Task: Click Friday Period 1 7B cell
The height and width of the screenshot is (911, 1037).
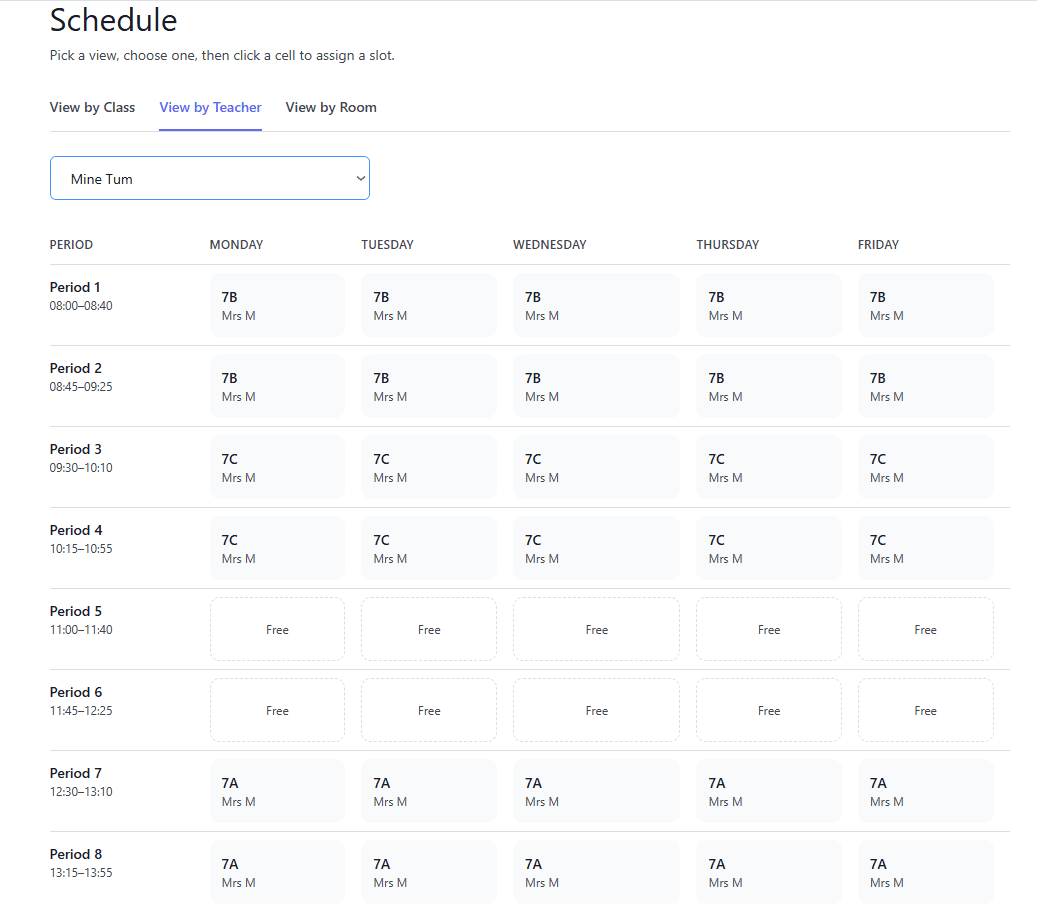Action: (925, 305)
